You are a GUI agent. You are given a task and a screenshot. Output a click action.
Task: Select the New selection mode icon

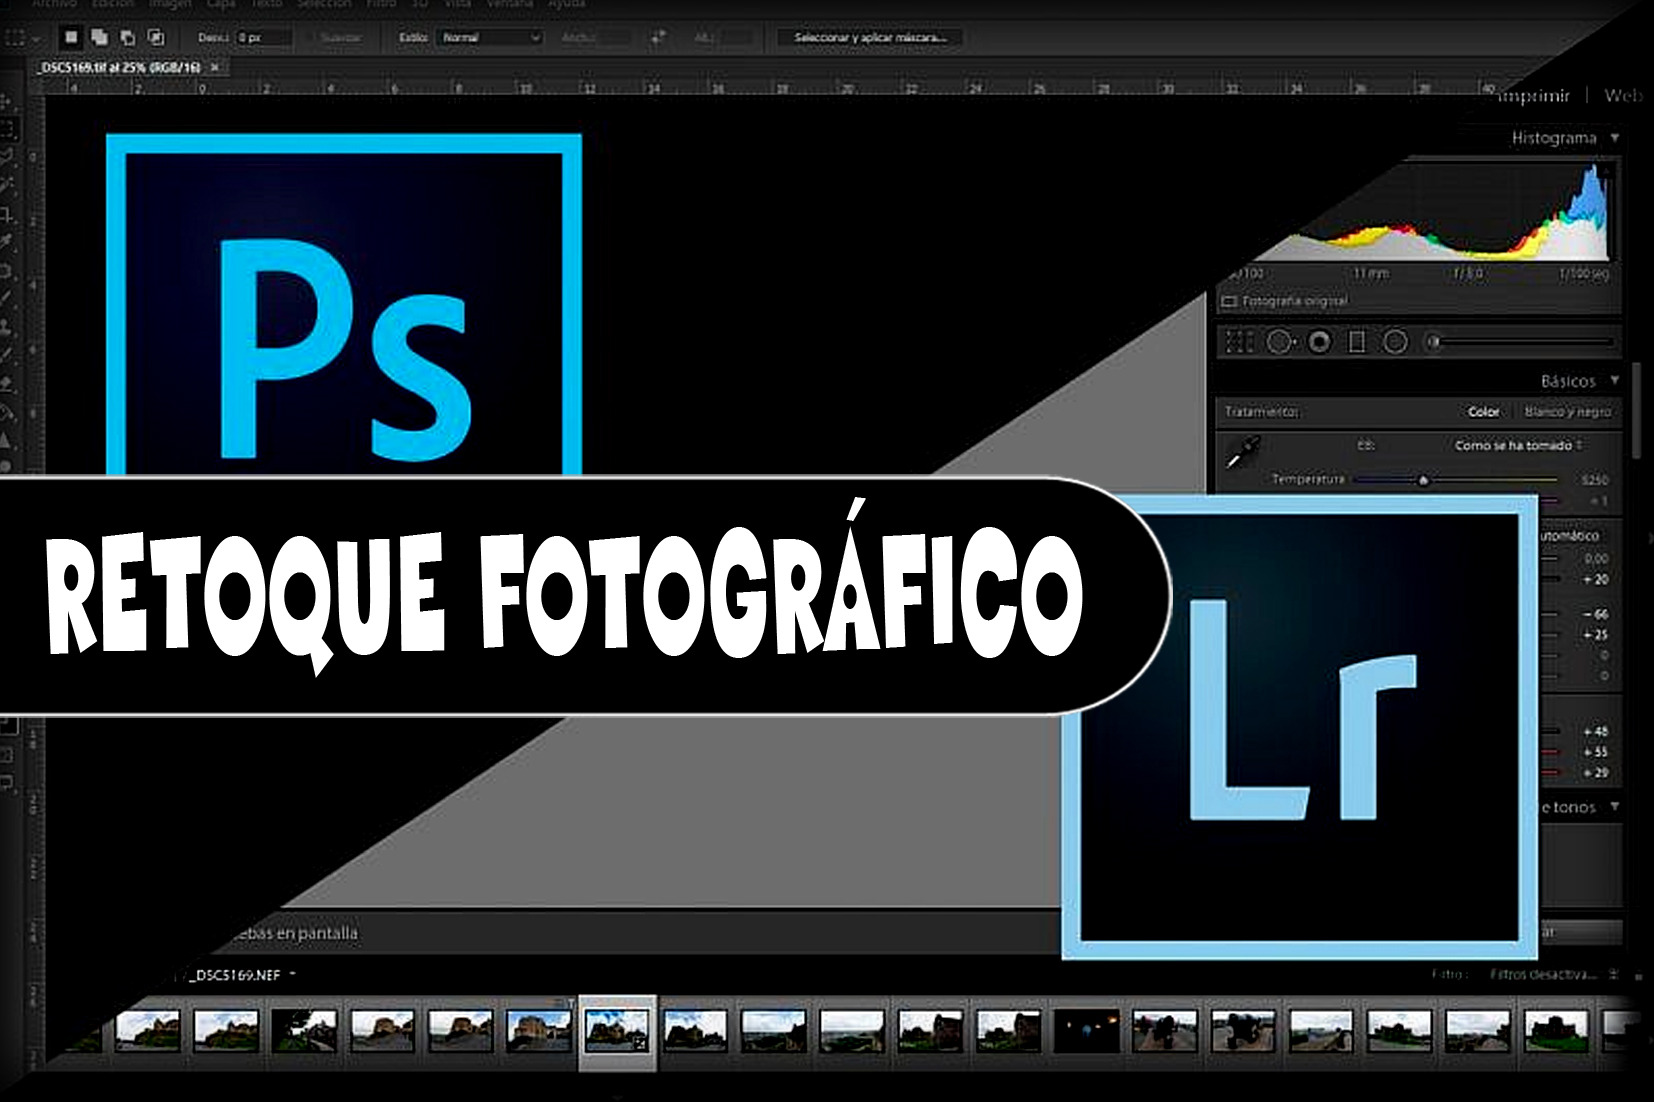(x=71, y=37)
